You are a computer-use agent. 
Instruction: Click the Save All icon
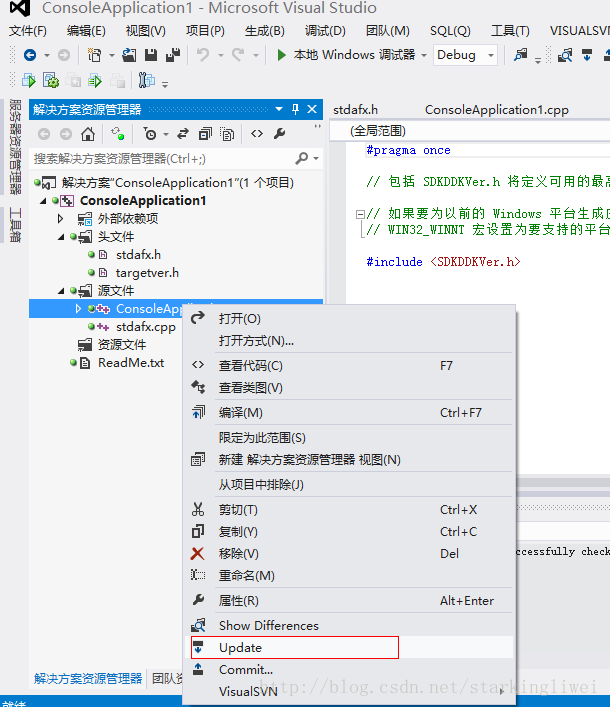tap(173, 55)
